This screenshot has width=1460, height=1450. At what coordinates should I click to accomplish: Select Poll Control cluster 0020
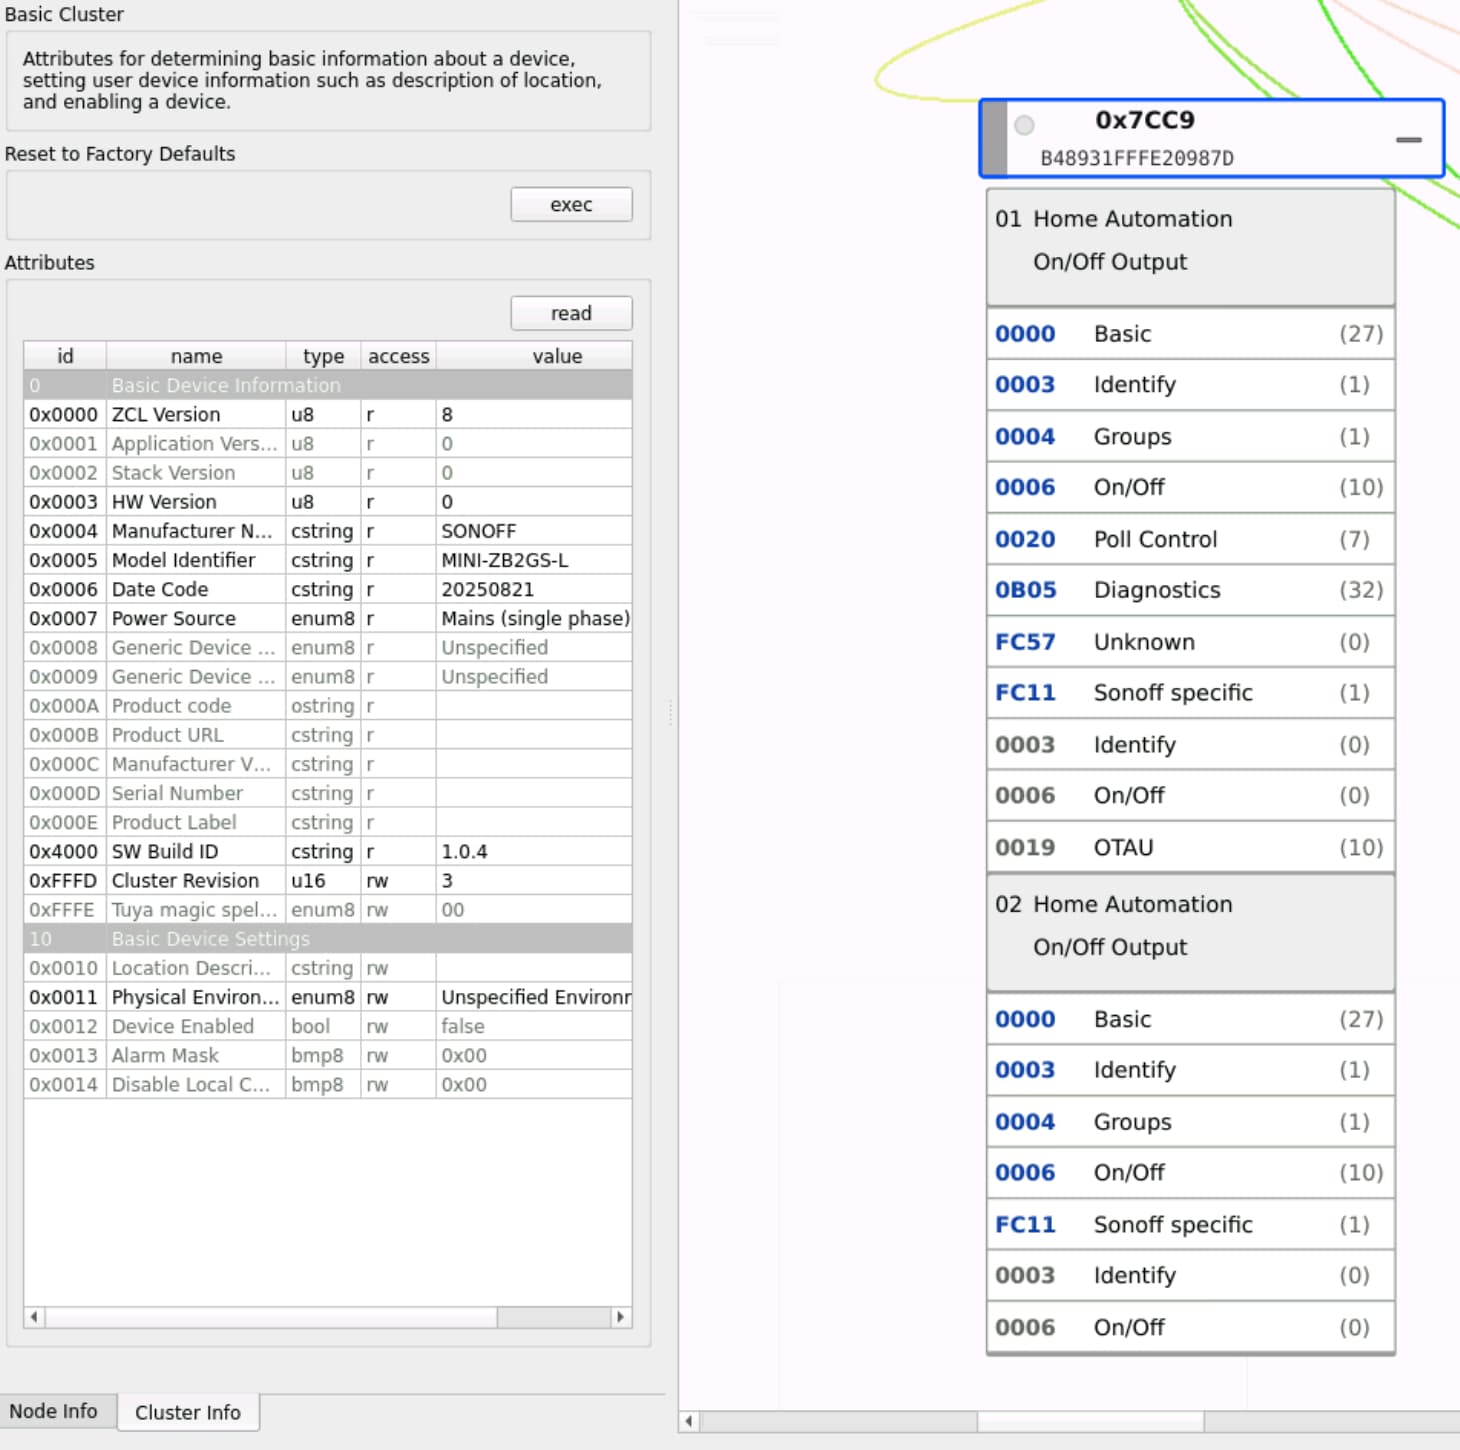tap(1189, 539)
